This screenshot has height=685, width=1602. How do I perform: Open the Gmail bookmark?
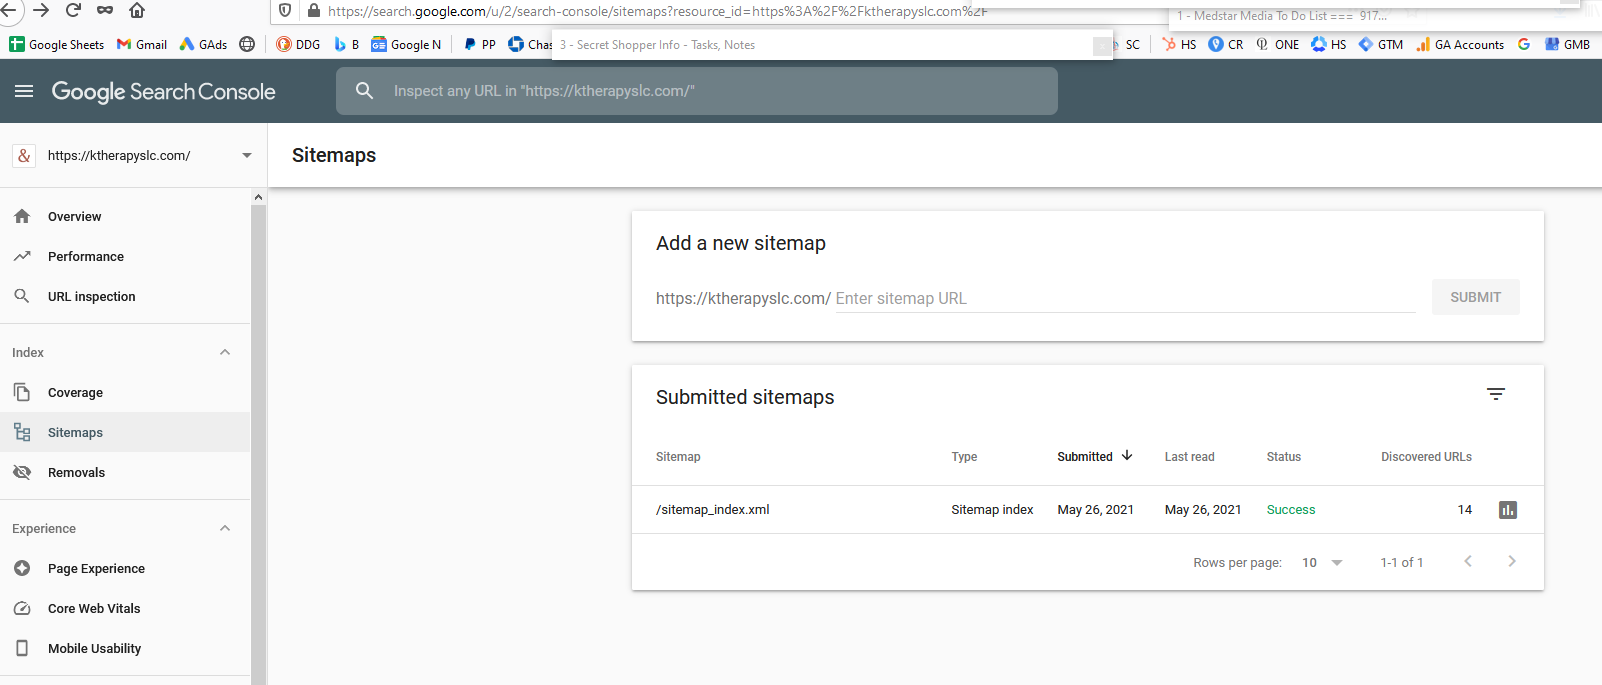[x=142, y=44]
